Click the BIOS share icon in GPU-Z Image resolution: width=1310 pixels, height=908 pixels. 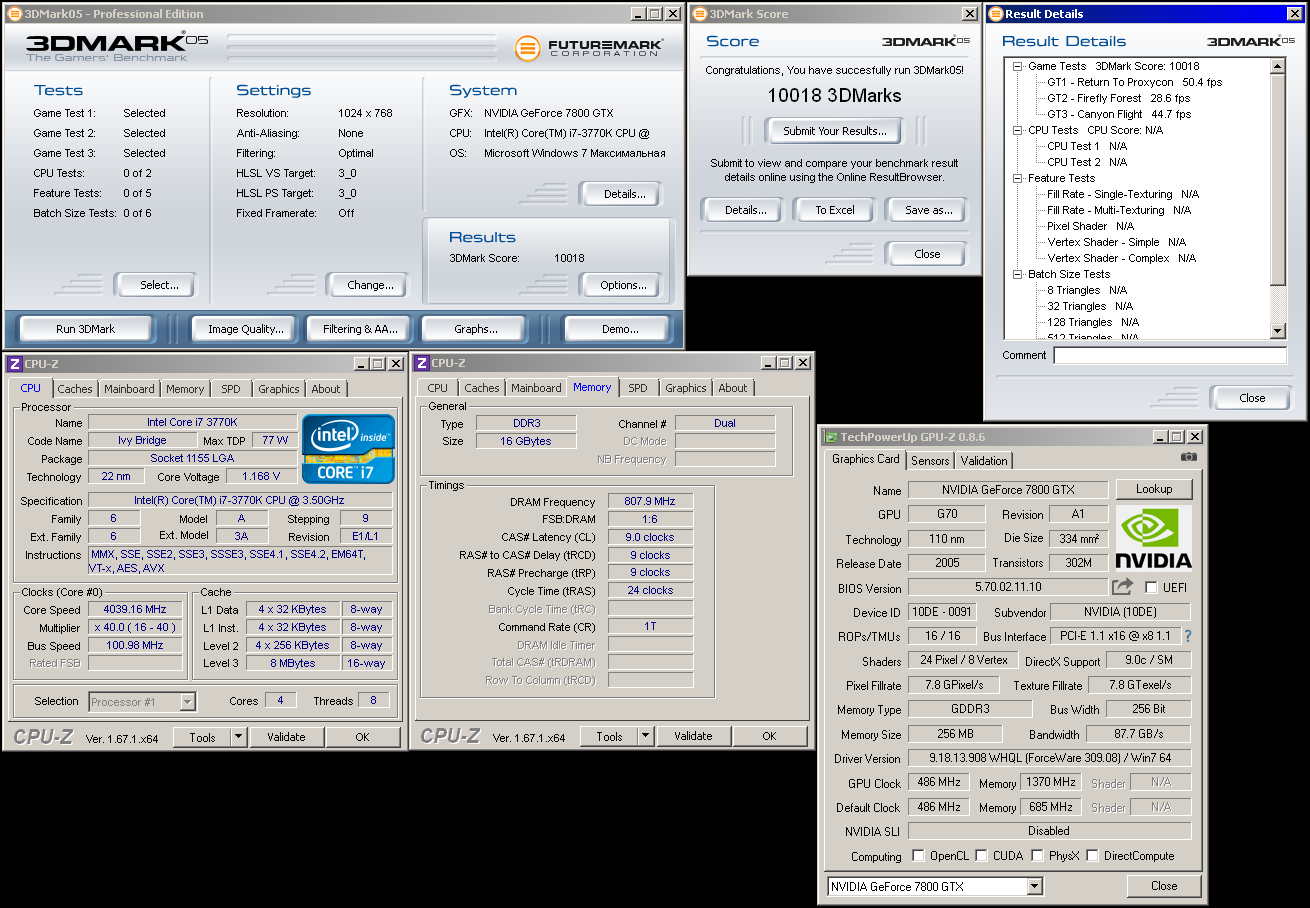[x=1123, y=587]
